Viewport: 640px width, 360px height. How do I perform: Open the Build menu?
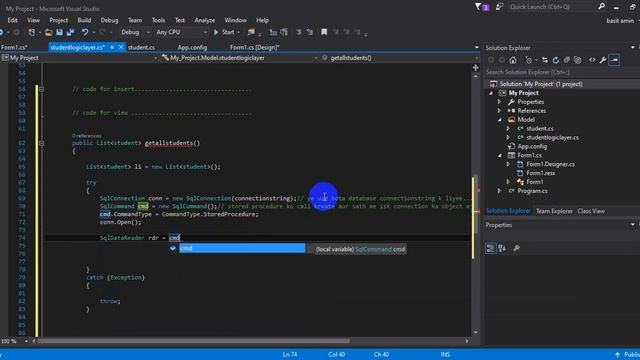[x=84, y=20]
